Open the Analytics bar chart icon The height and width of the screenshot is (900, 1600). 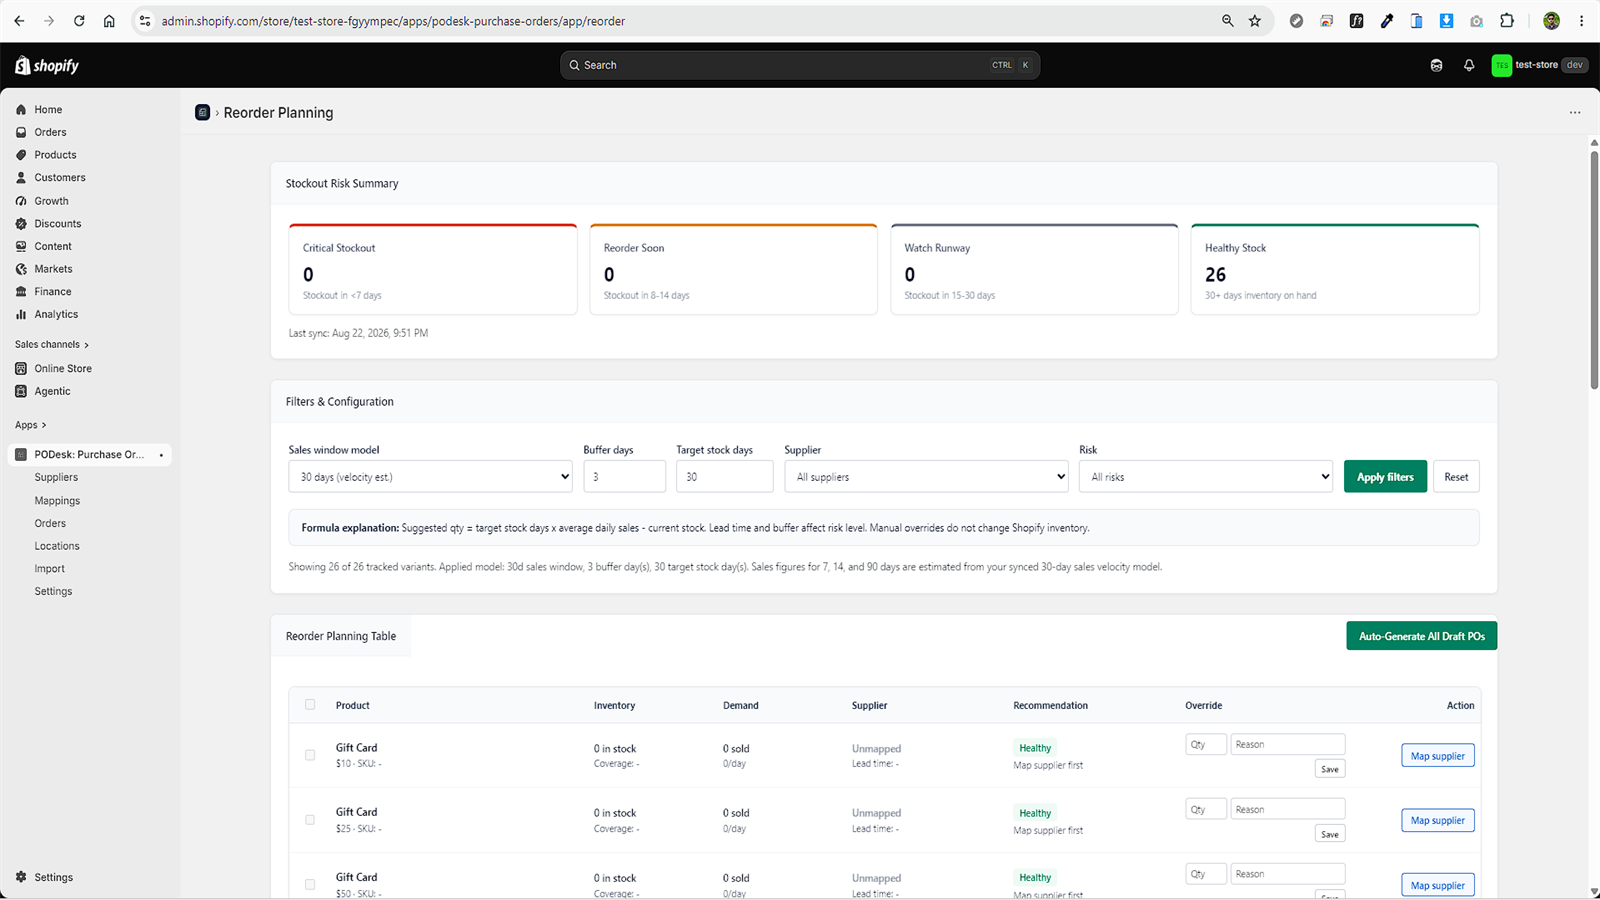21,314
